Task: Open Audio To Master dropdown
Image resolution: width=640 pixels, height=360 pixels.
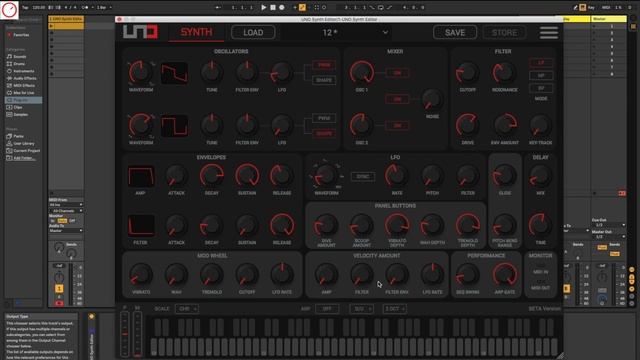Action: (66, 231)
